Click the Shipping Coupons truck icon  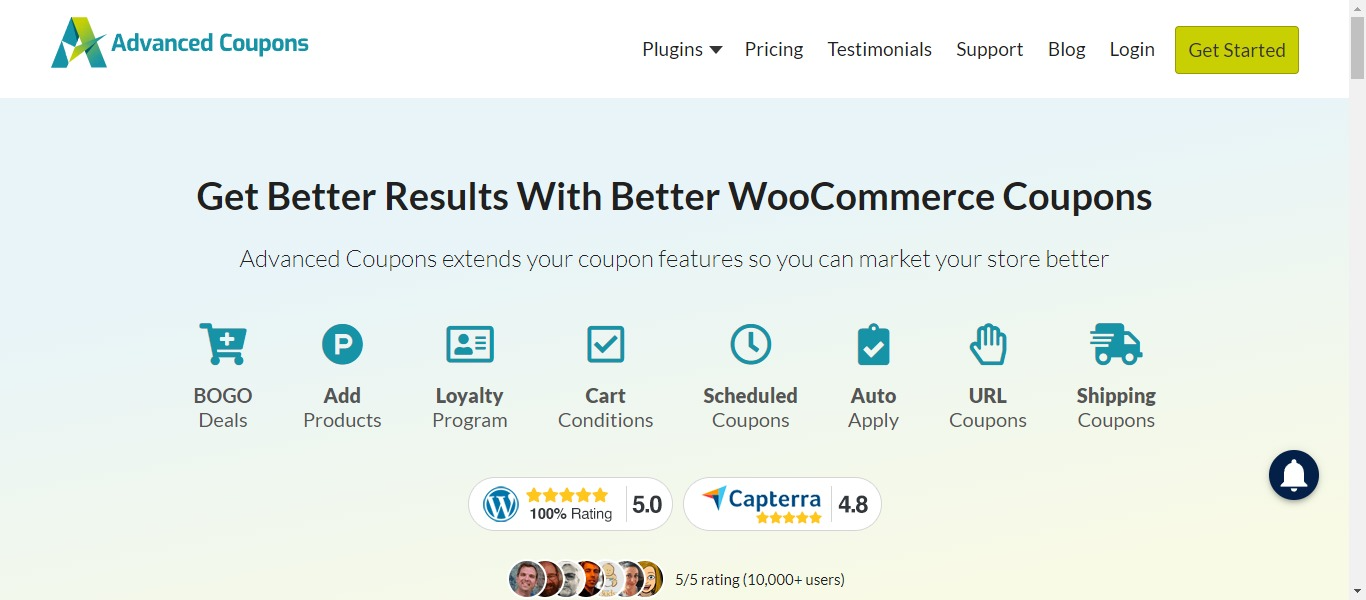pyautogui.click(x=1116, y=344)
